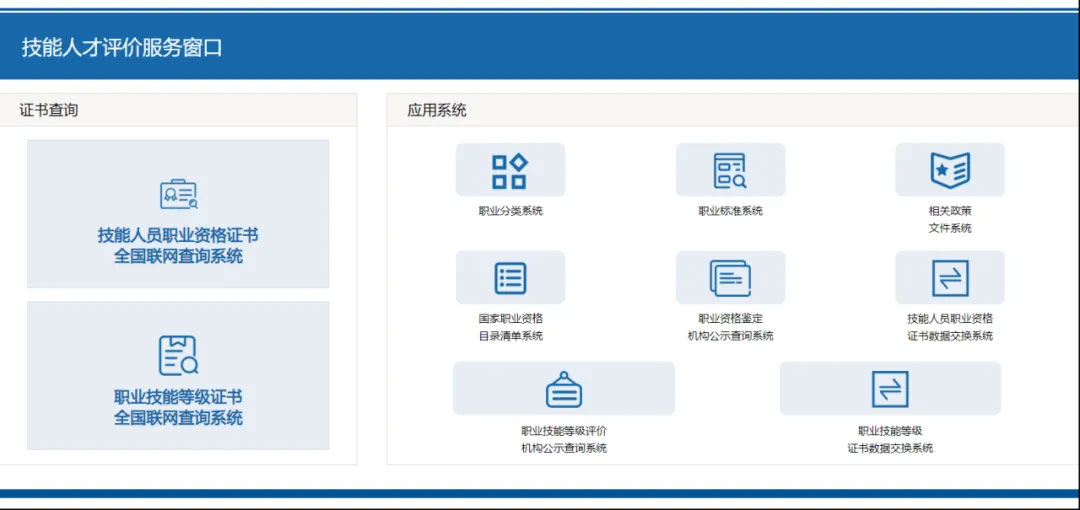1080x510 pixels.
Task: Open the 职业资格鉴定机构公示查询系统 icon
Action: (x=730, y=278)
